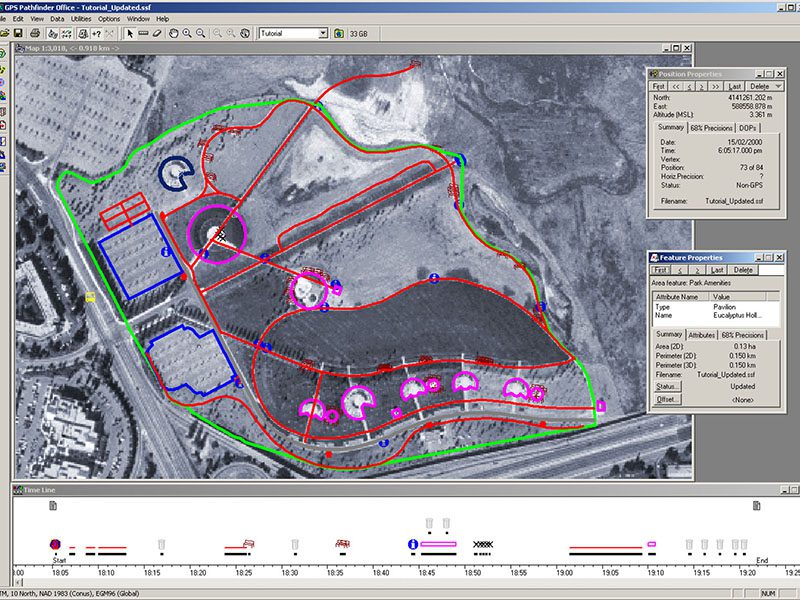Viewport: 800px width, 600px height.
Task: Select the Measure tool on the toolbar
Action: tap(144, 33)
